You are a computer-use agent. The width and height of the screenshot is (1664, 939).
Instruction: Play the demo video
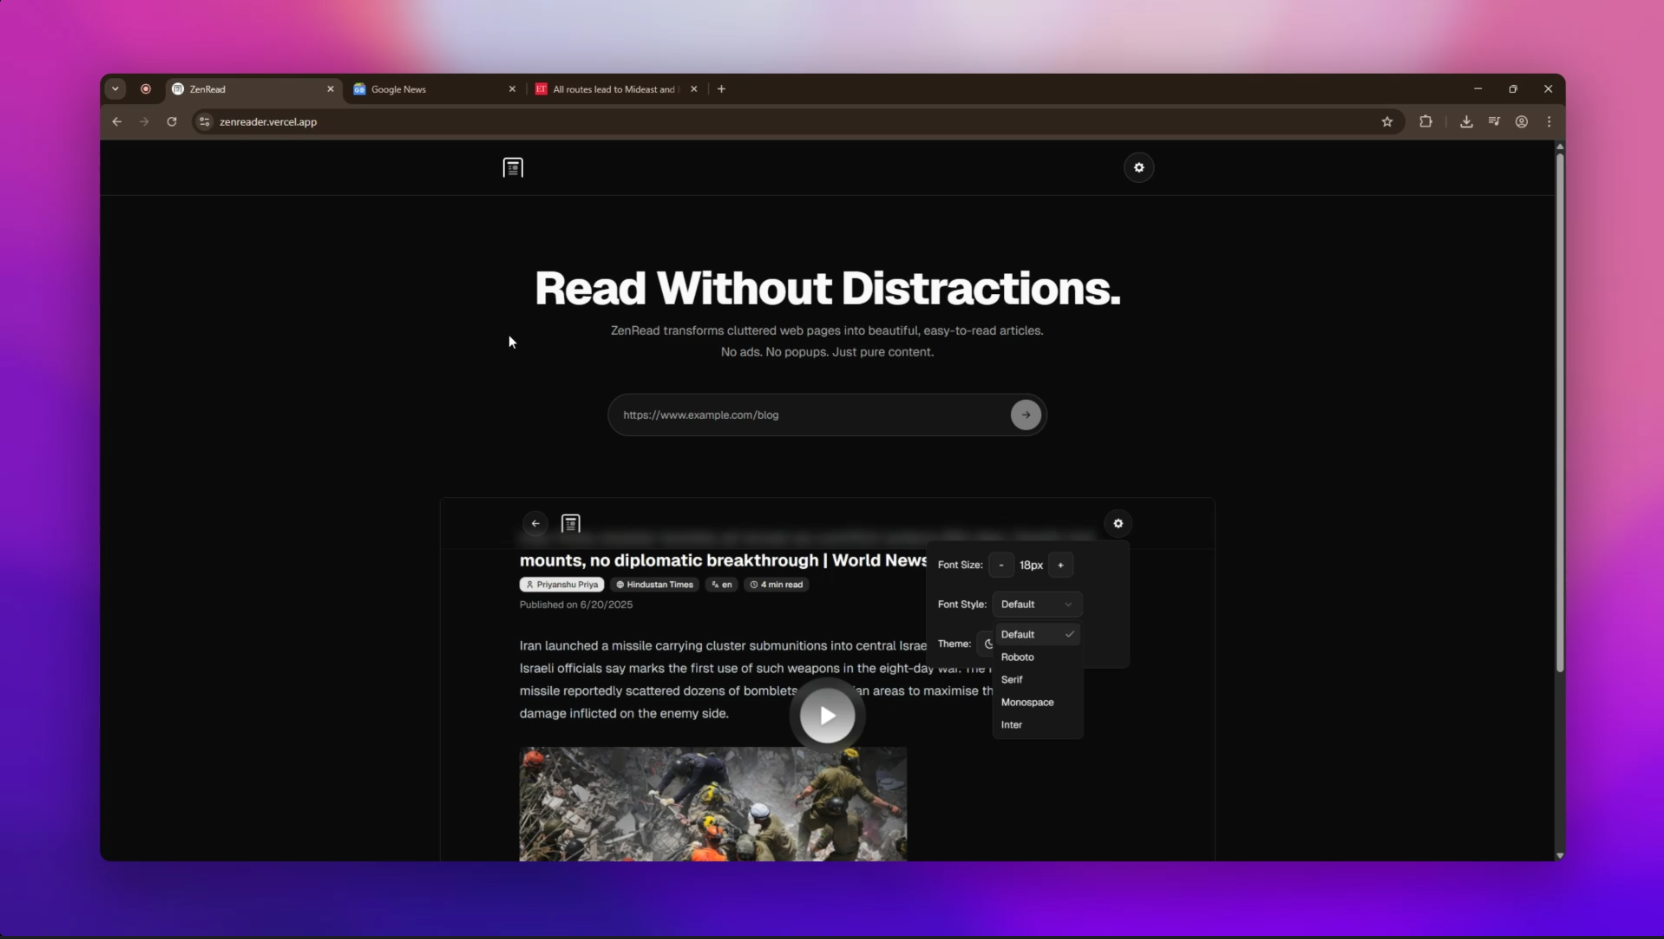tap(827, 715)
